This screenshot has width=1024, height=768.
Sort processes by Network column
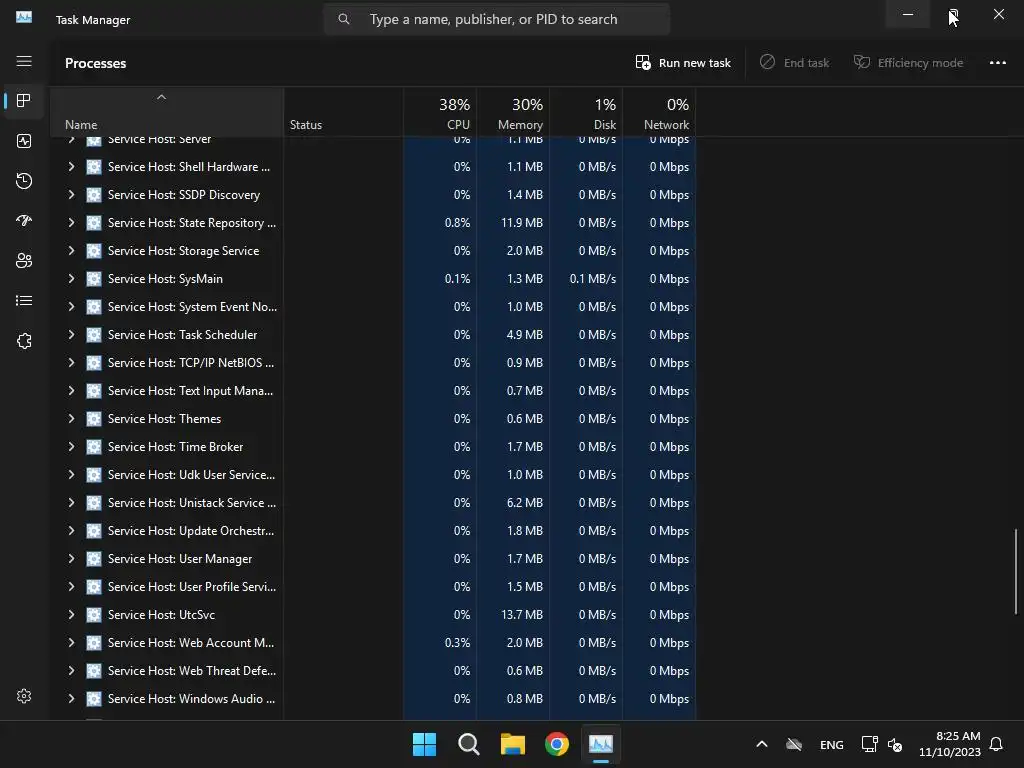[x=660, y=112]
